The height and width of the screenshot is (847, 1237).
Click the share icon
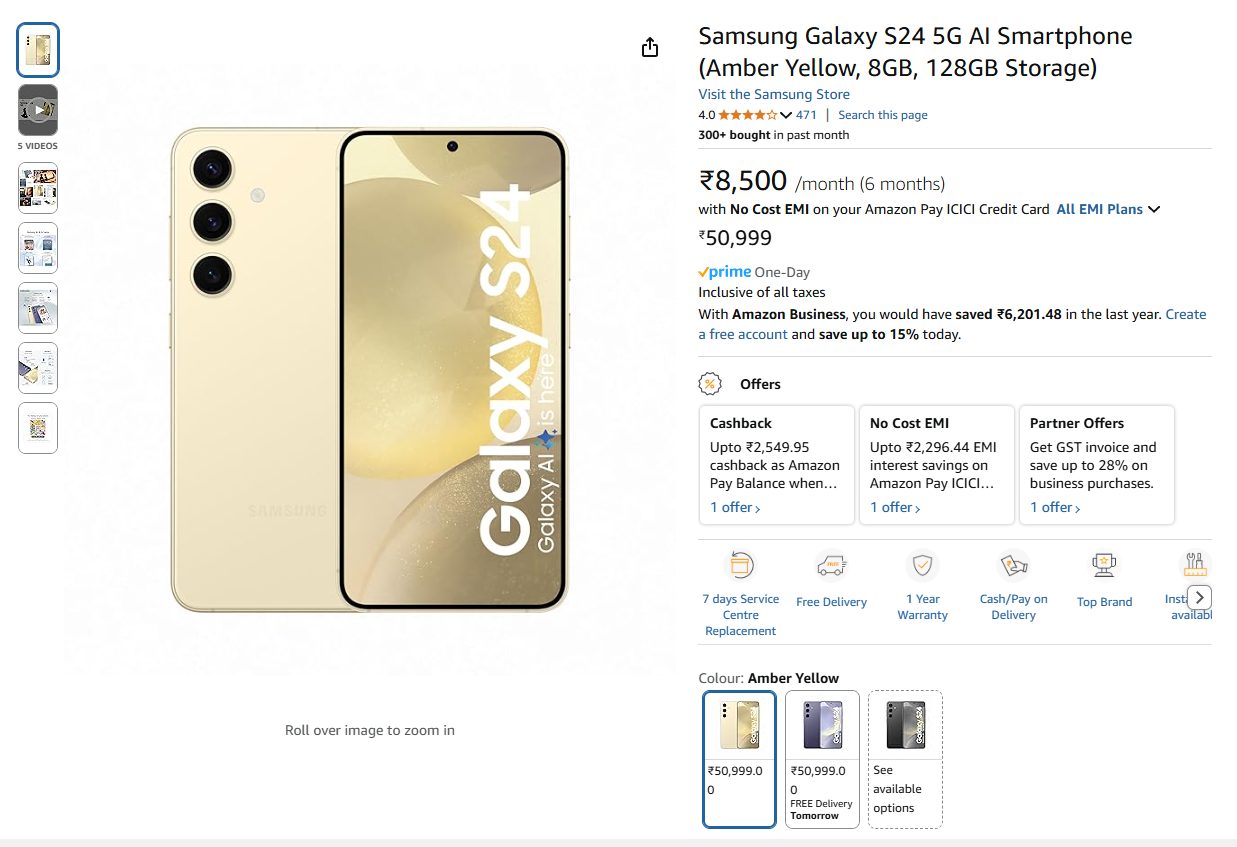click(x=649, y=46)
